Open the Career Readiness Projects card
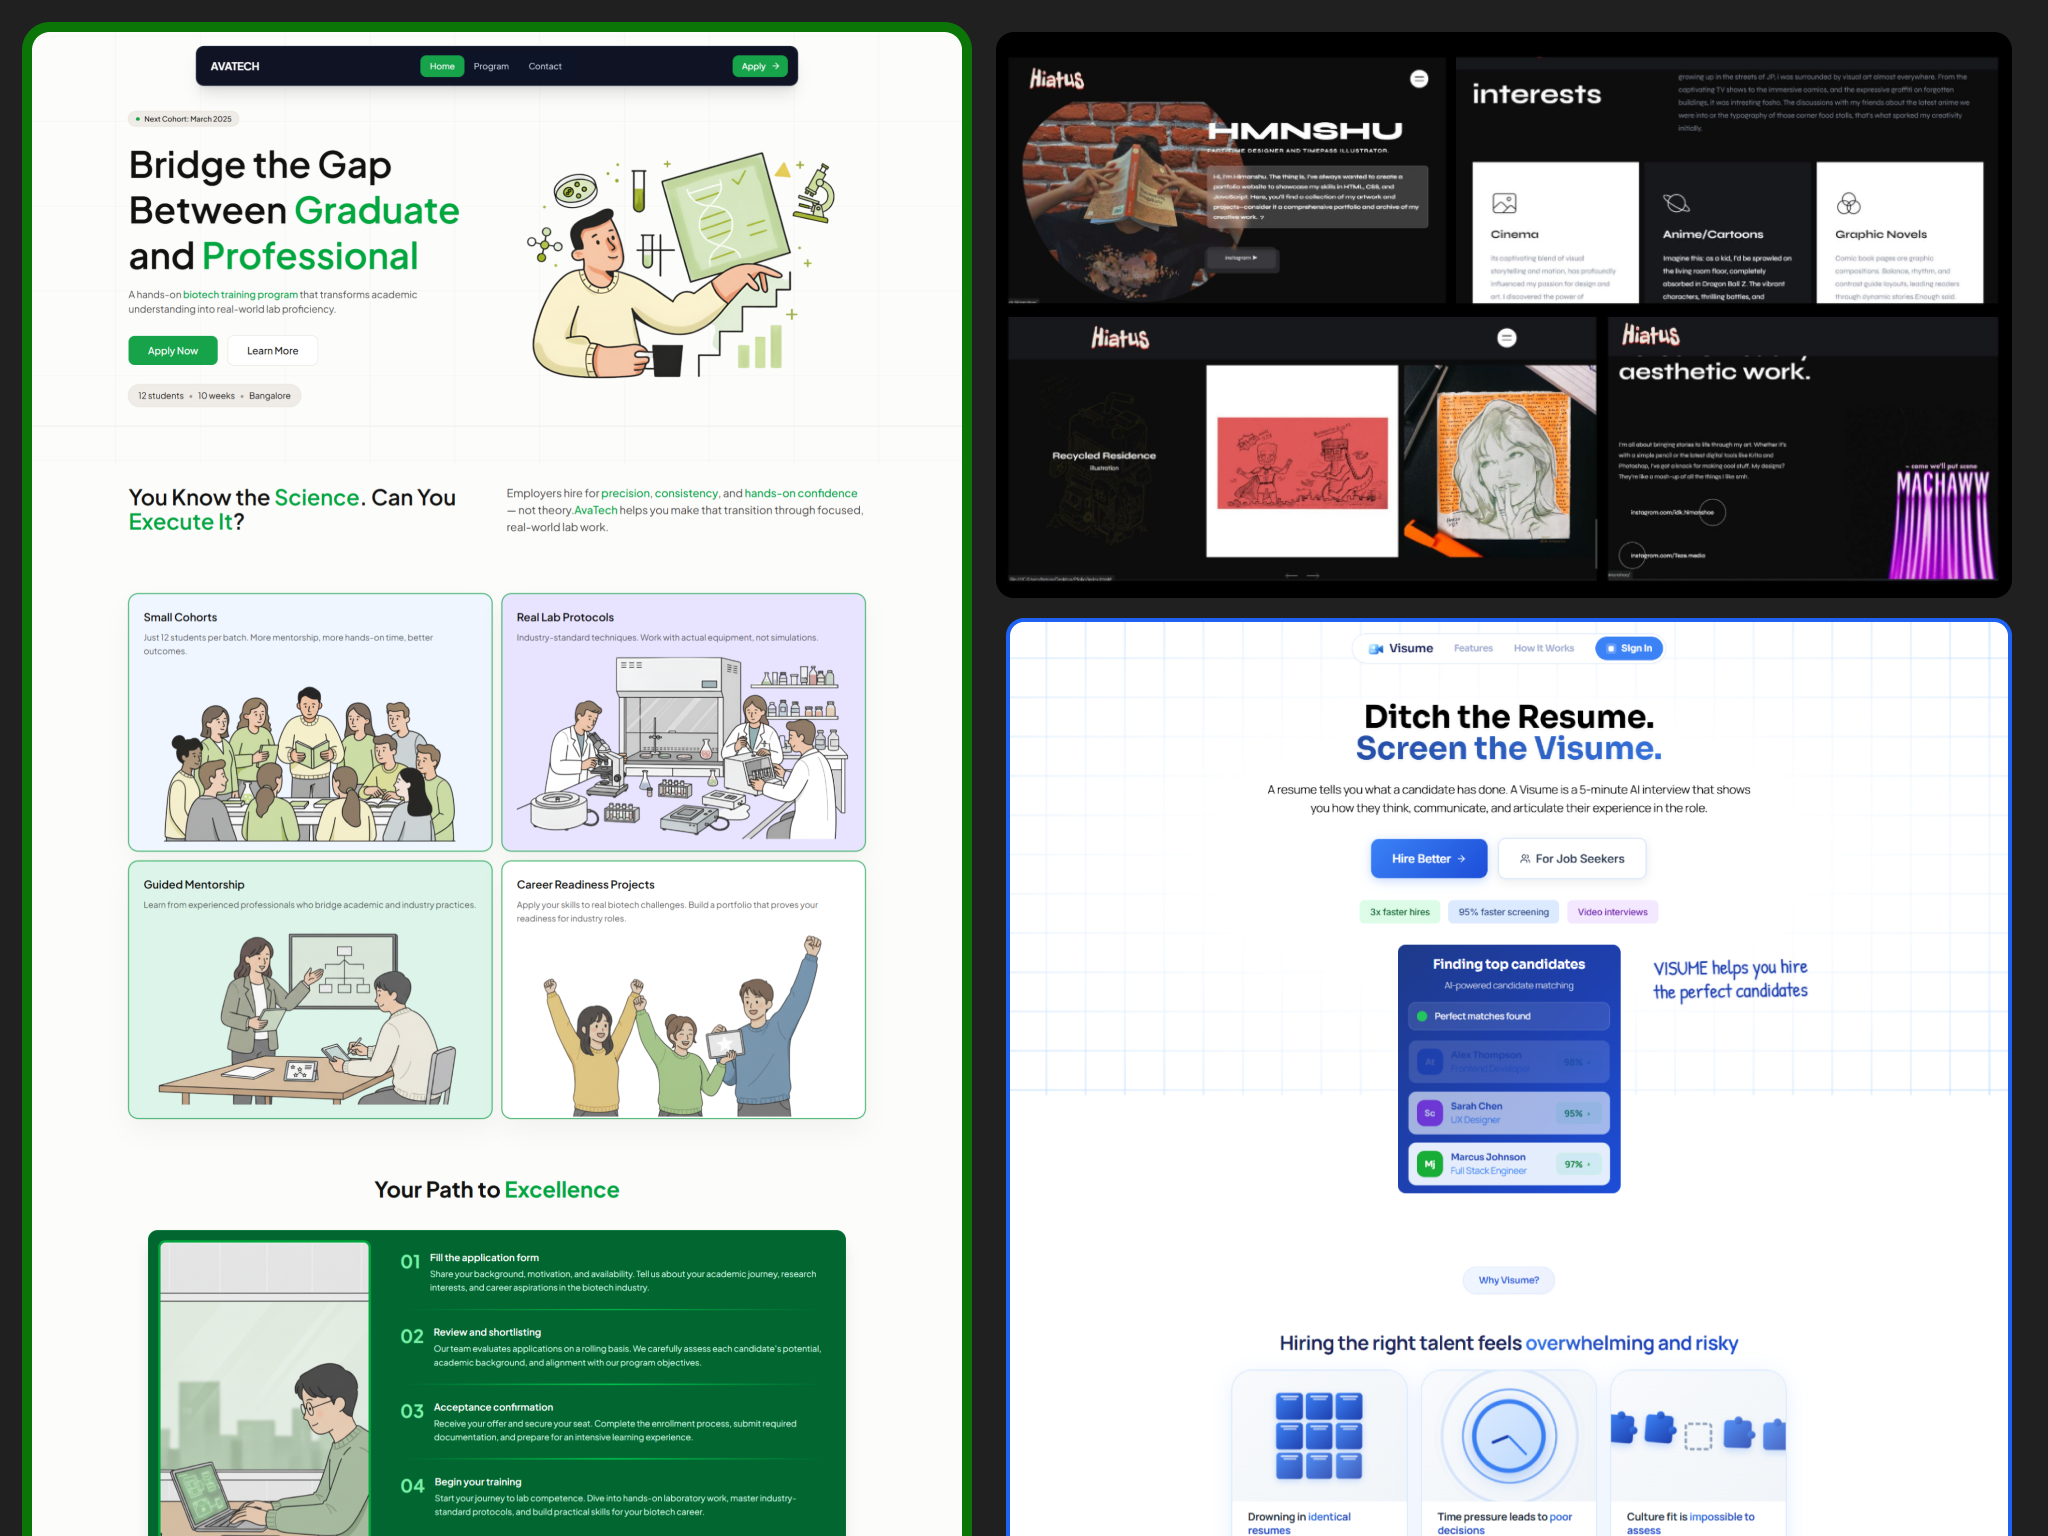Screen dimensions: 2048x1536 tap(683, 990)
